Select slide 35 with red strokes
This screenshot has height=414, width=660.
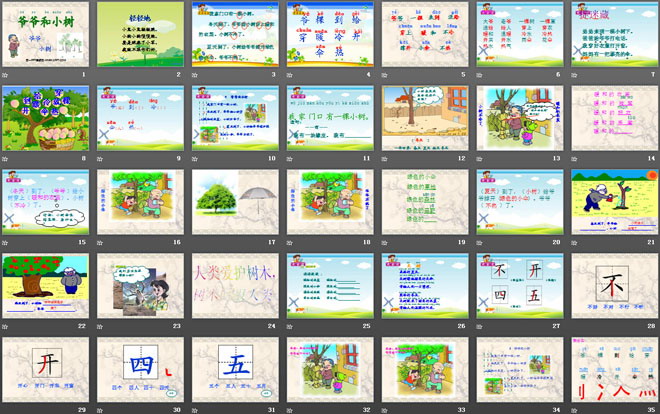615,369
